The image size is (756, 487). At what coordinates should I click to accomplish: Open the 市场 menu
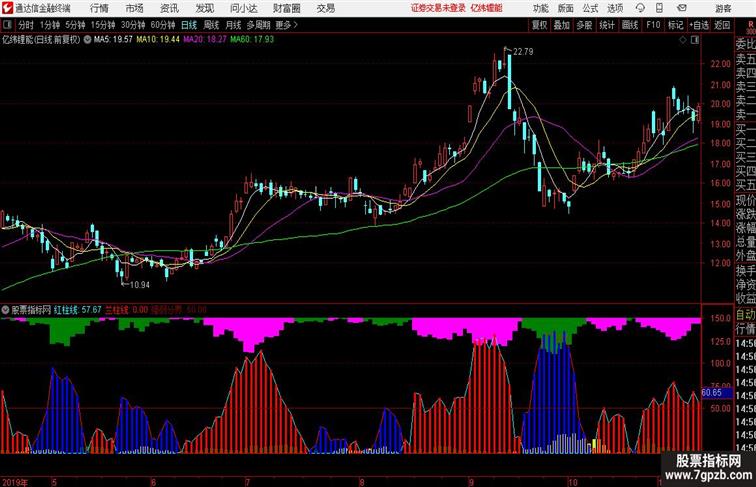(x=135, y=8)
